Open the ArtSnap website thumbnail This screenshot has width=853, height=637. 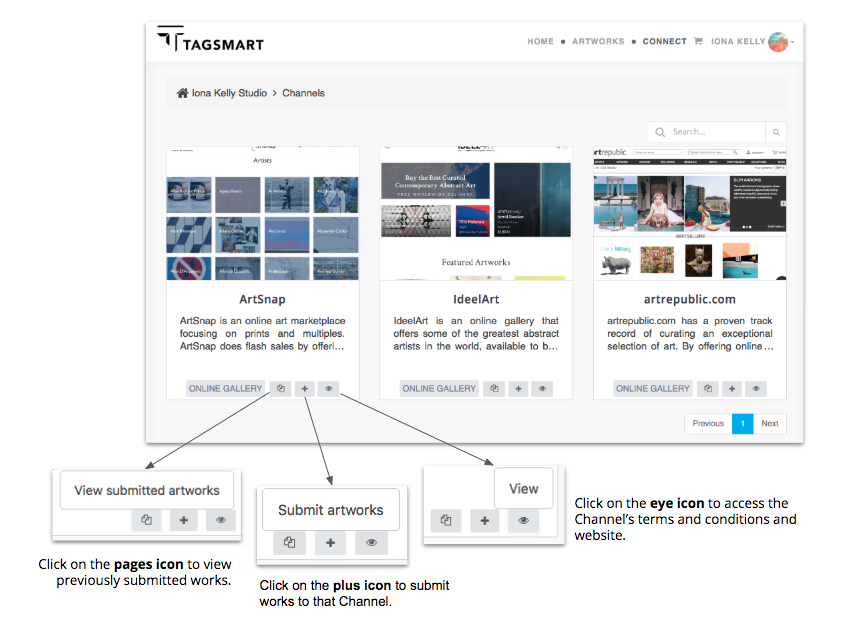[x=262, y=213]
